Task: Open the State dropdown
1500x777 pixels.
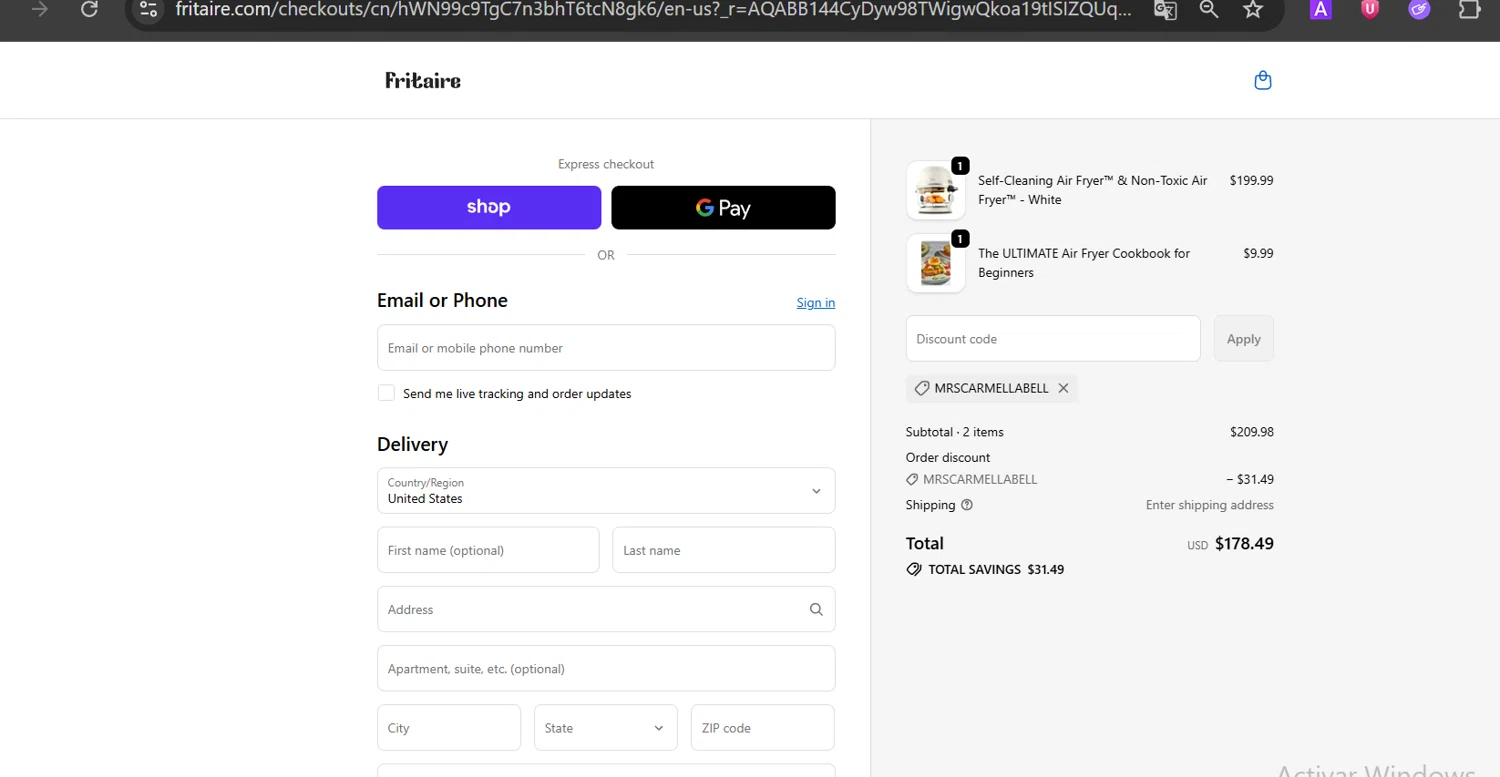Action: click(605, 727)
